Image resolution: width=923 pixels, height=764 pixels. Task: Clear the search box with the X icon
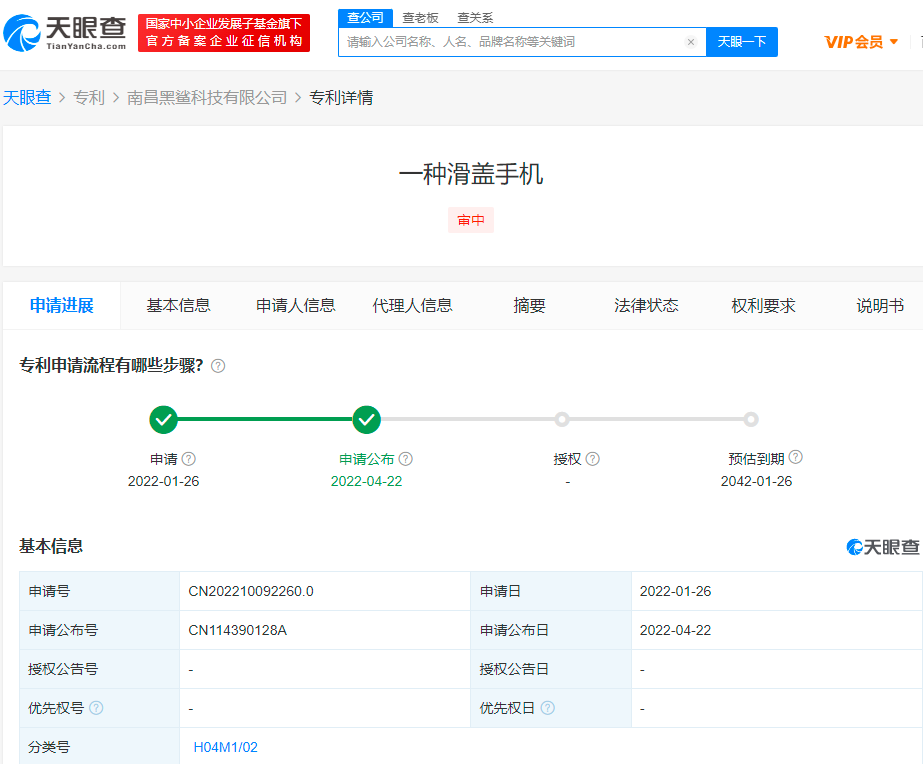tap(691, 42)
